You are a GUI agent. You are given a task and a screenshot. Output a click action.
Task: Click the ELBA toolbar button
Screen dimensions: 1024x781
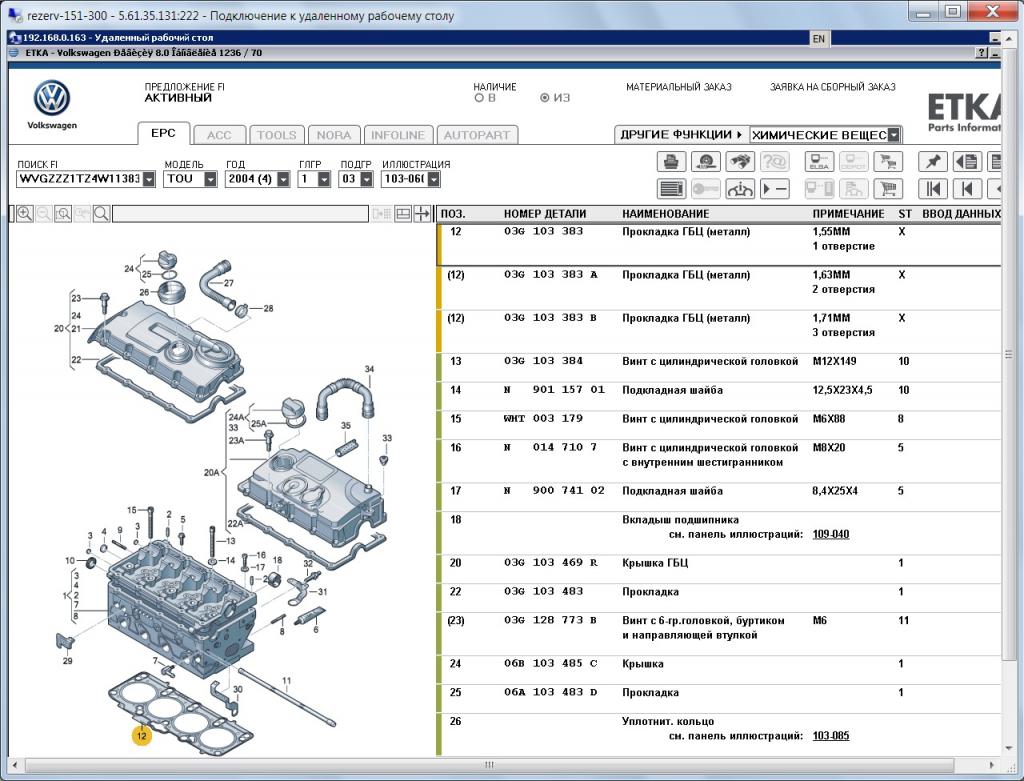pos(819,161)
